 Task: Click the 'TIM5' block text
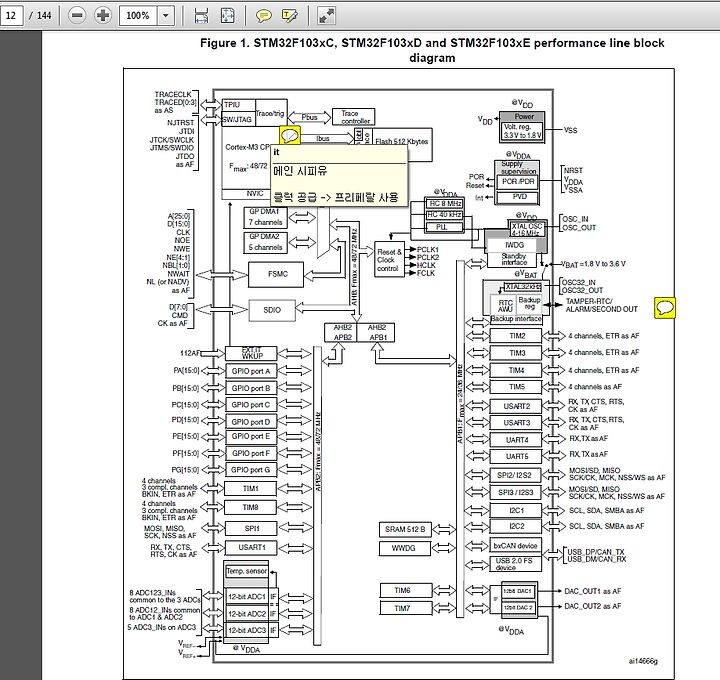517,387
